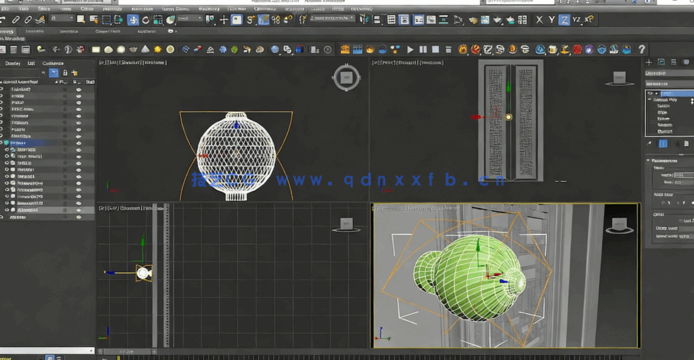
Task: Select the Link tool in main toolbar
Action: [15, 19]
